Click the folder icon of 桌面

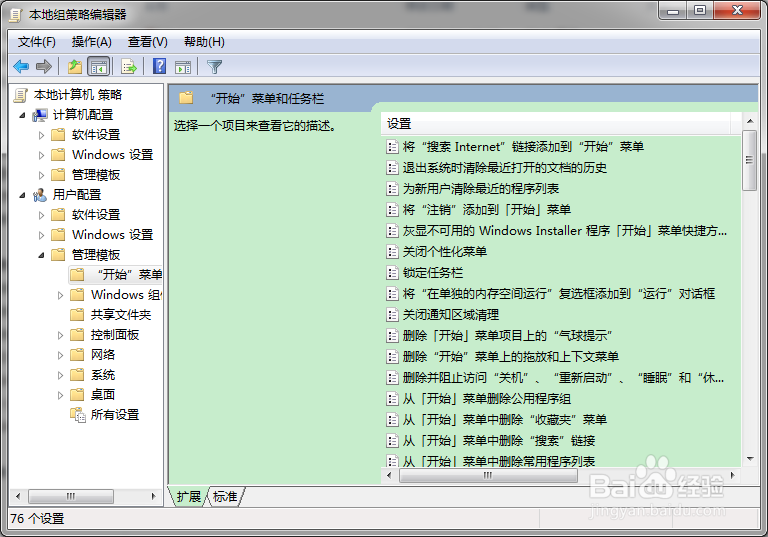point(77,395)
